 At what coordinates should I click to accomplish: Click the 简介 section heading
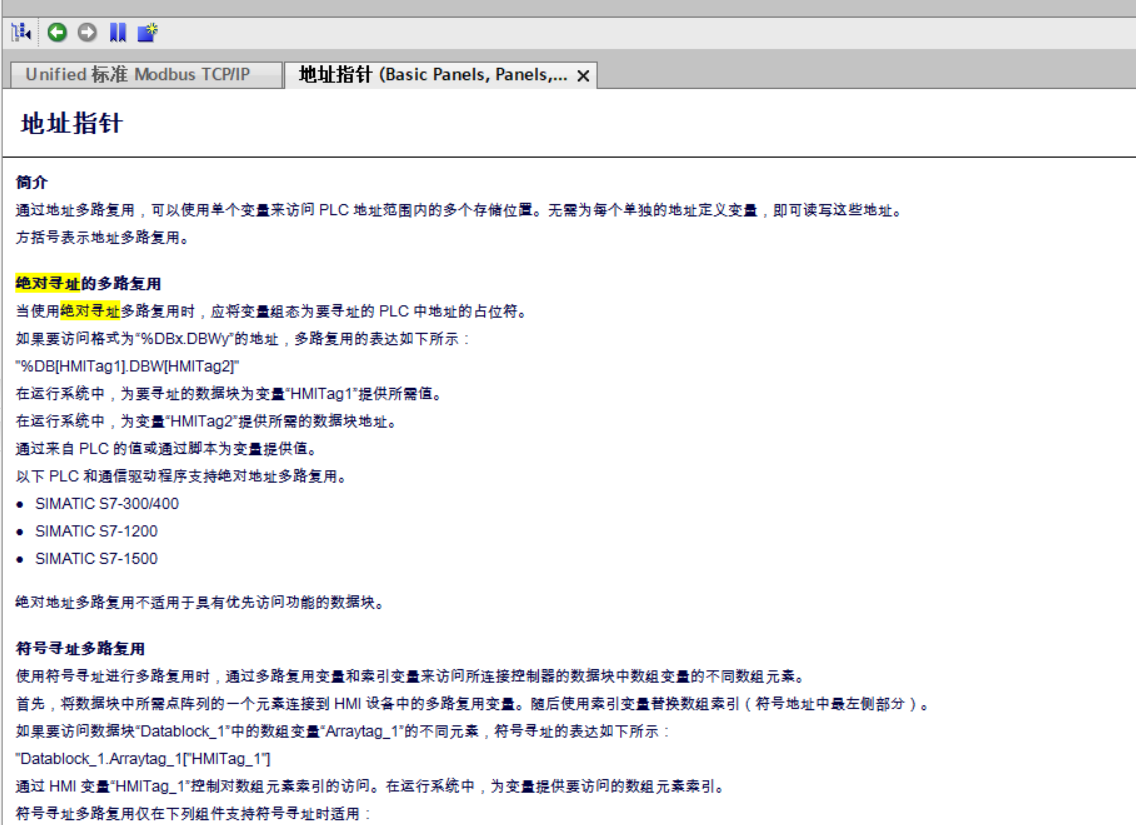click(x=31, y=182)
